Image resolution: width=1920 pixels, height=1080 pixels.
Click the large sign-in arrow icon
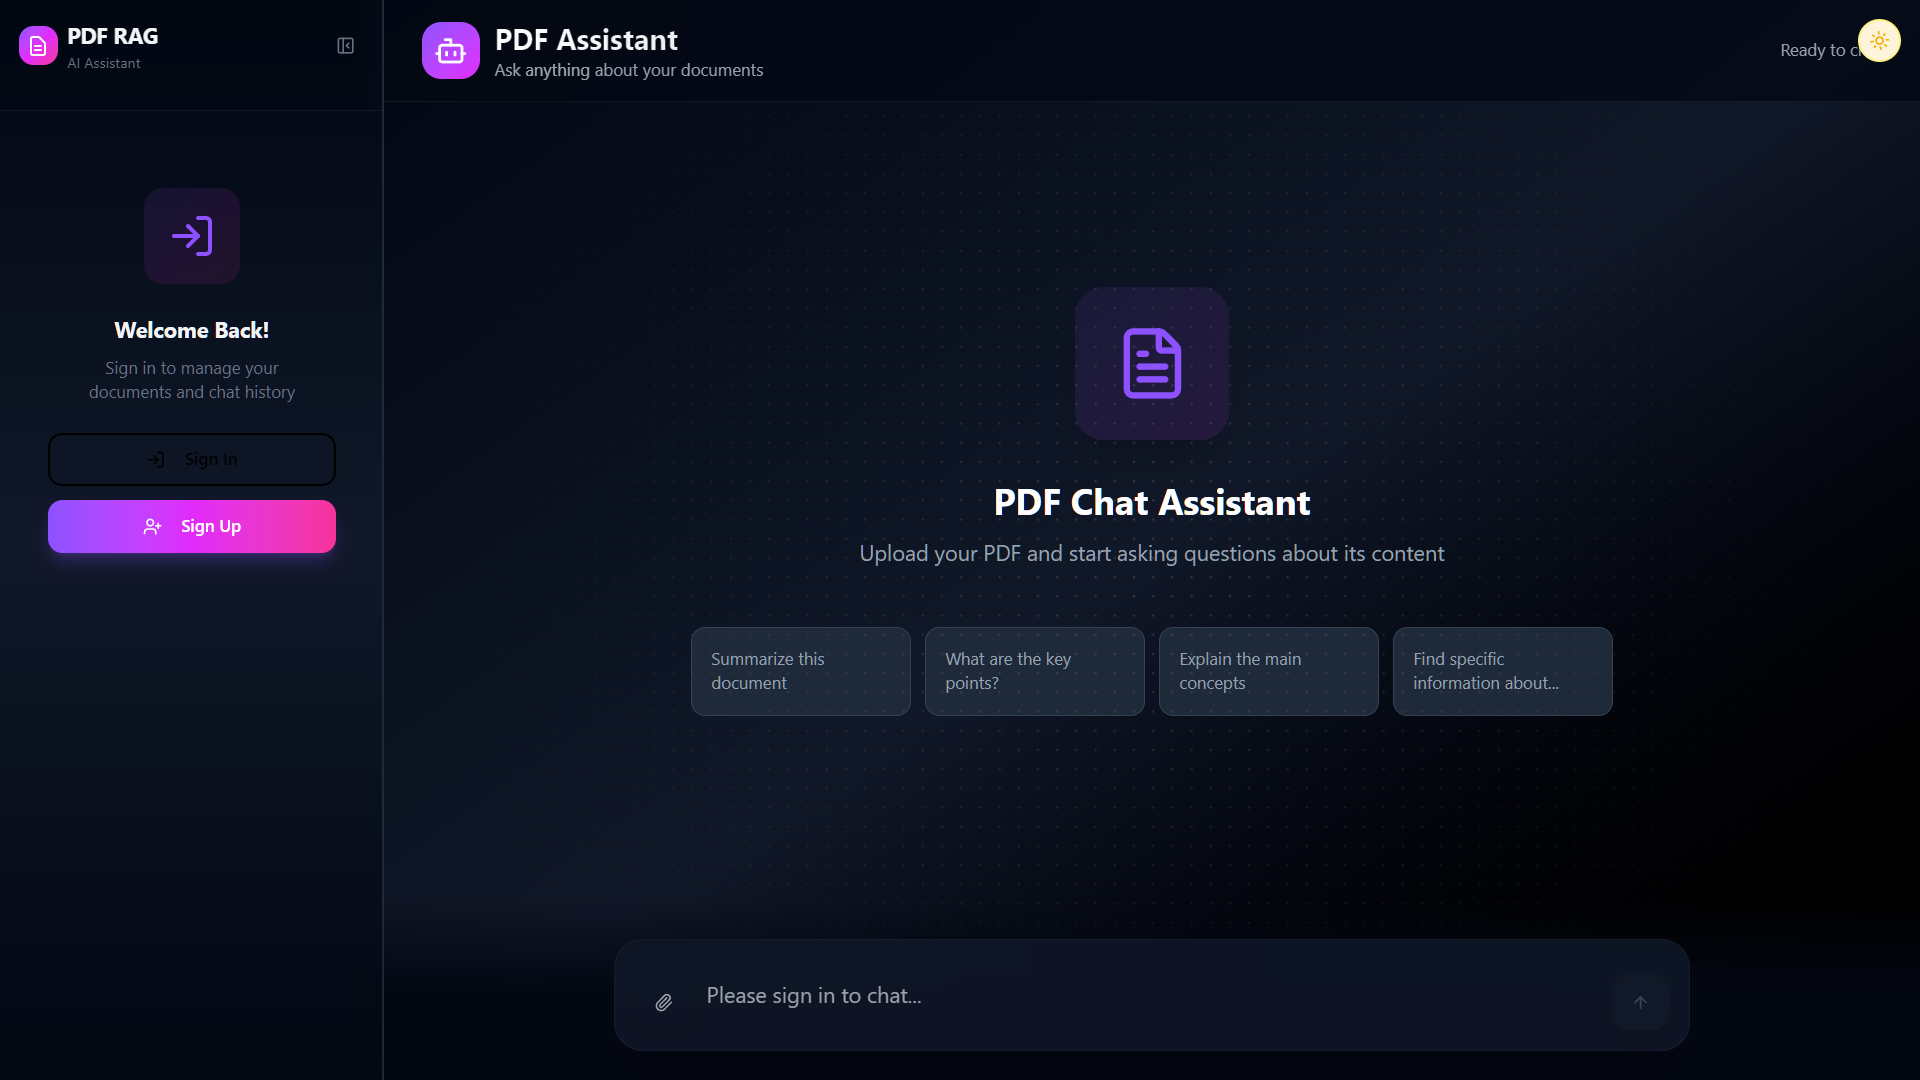[192, 236]
